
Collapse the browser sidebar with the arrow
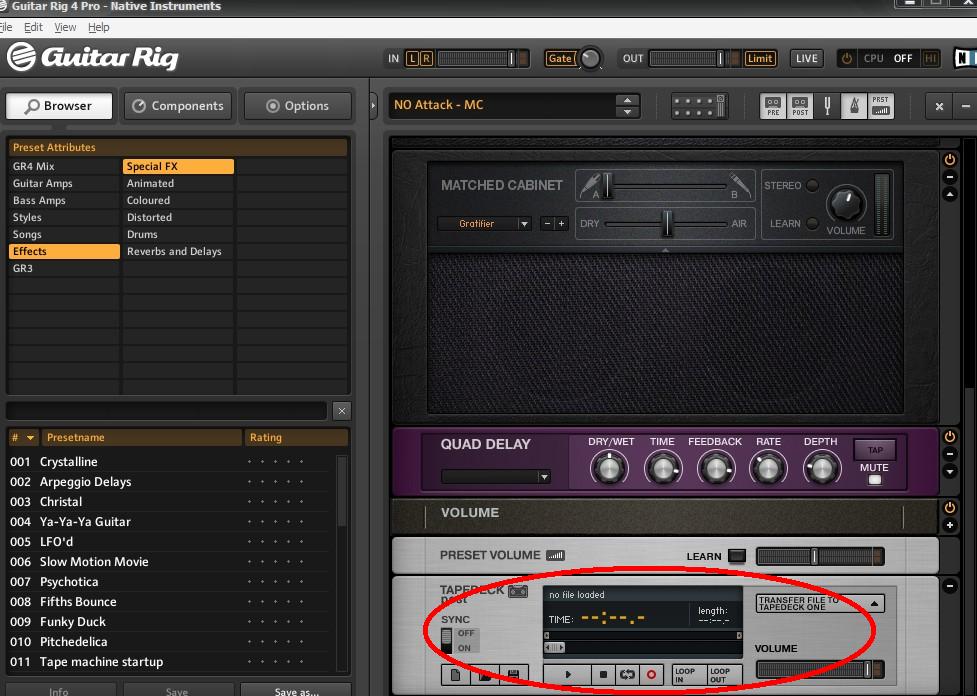pyautogui.click(x=373, y=106)
